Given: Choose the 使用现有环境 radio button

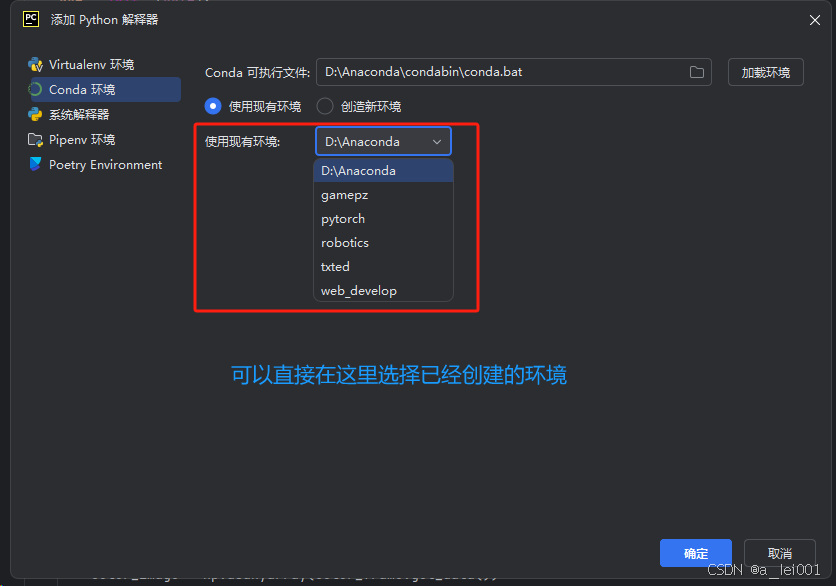Looking at the screenshot, I should (x=213, y=106).
